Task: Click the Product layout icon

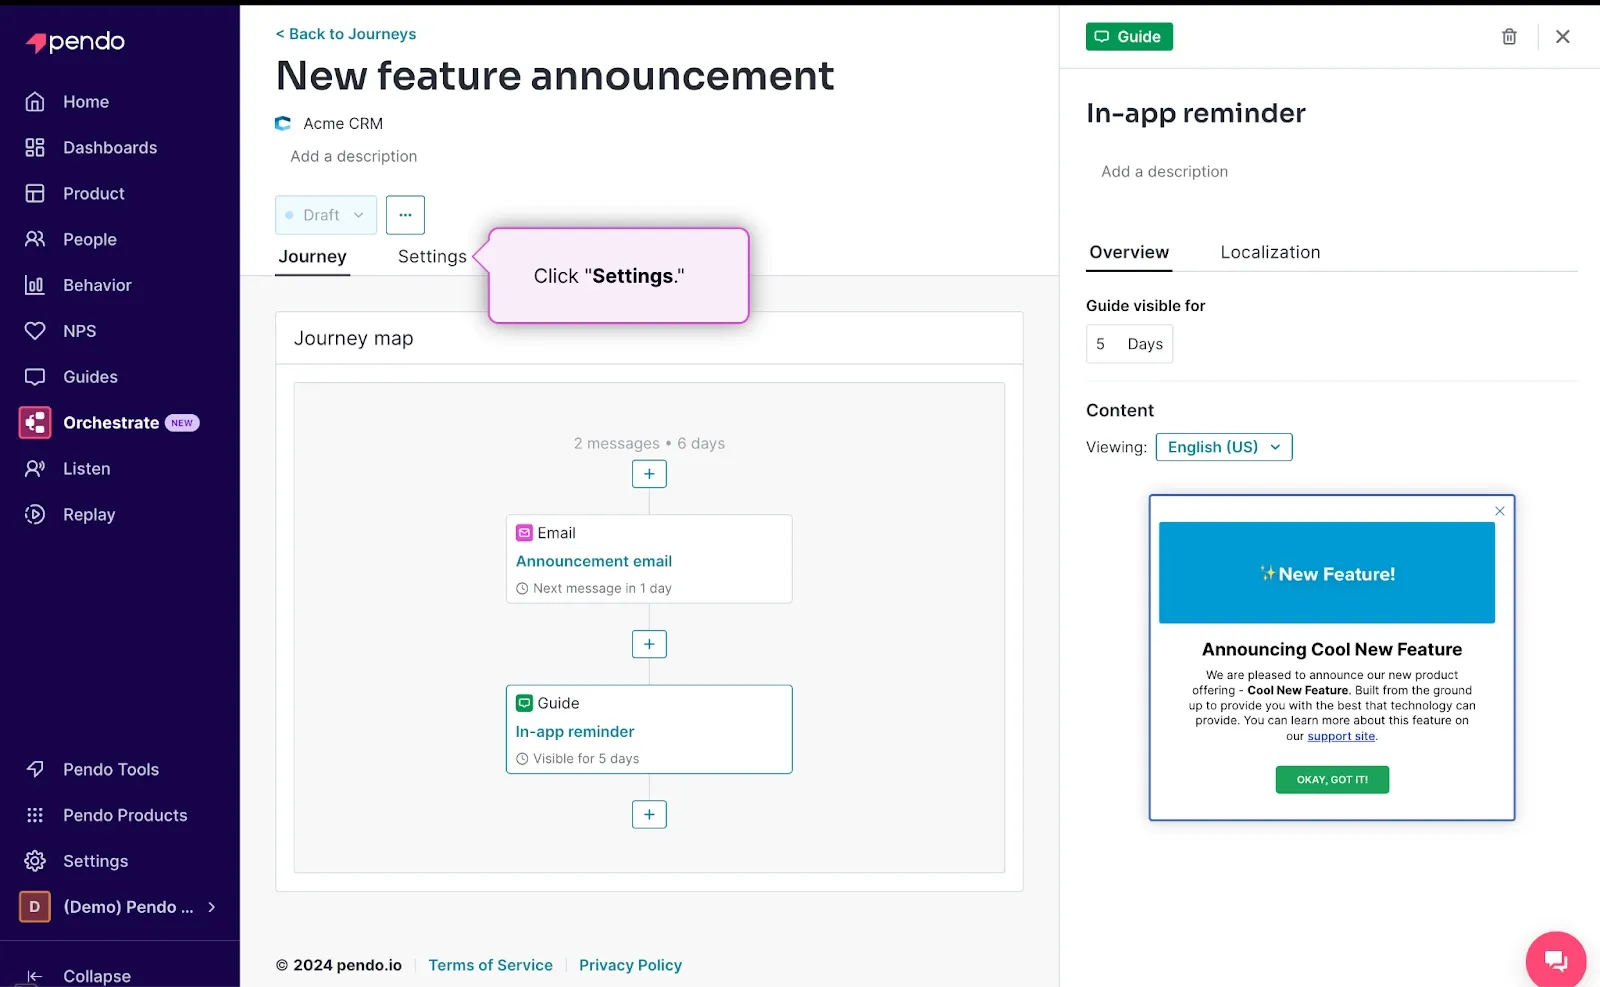Action: 35,194
